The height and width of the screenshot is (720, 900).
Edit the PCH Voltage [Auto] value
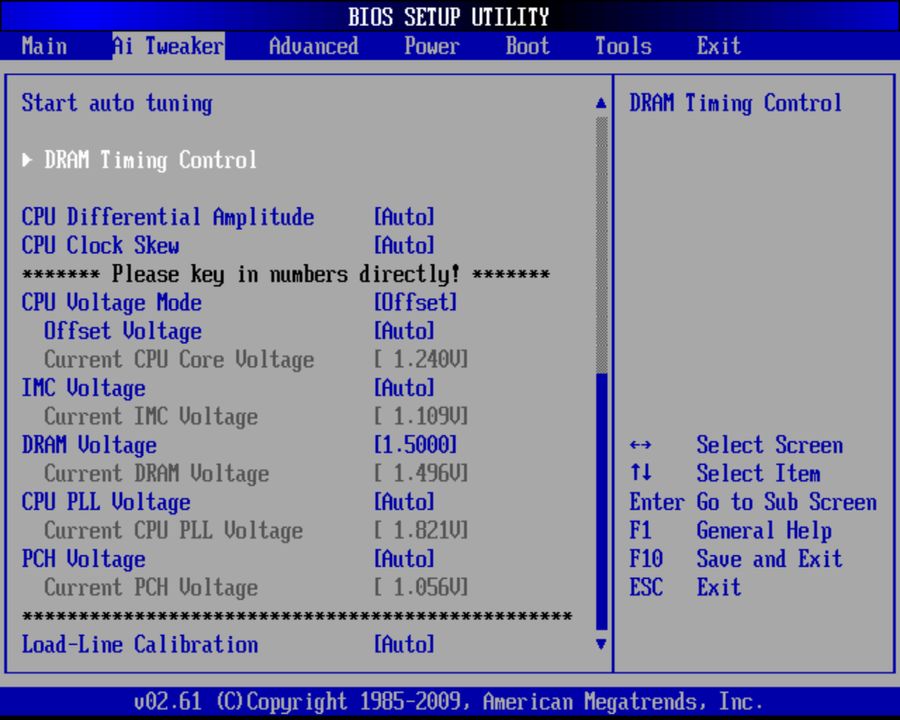tap(404, 559)
